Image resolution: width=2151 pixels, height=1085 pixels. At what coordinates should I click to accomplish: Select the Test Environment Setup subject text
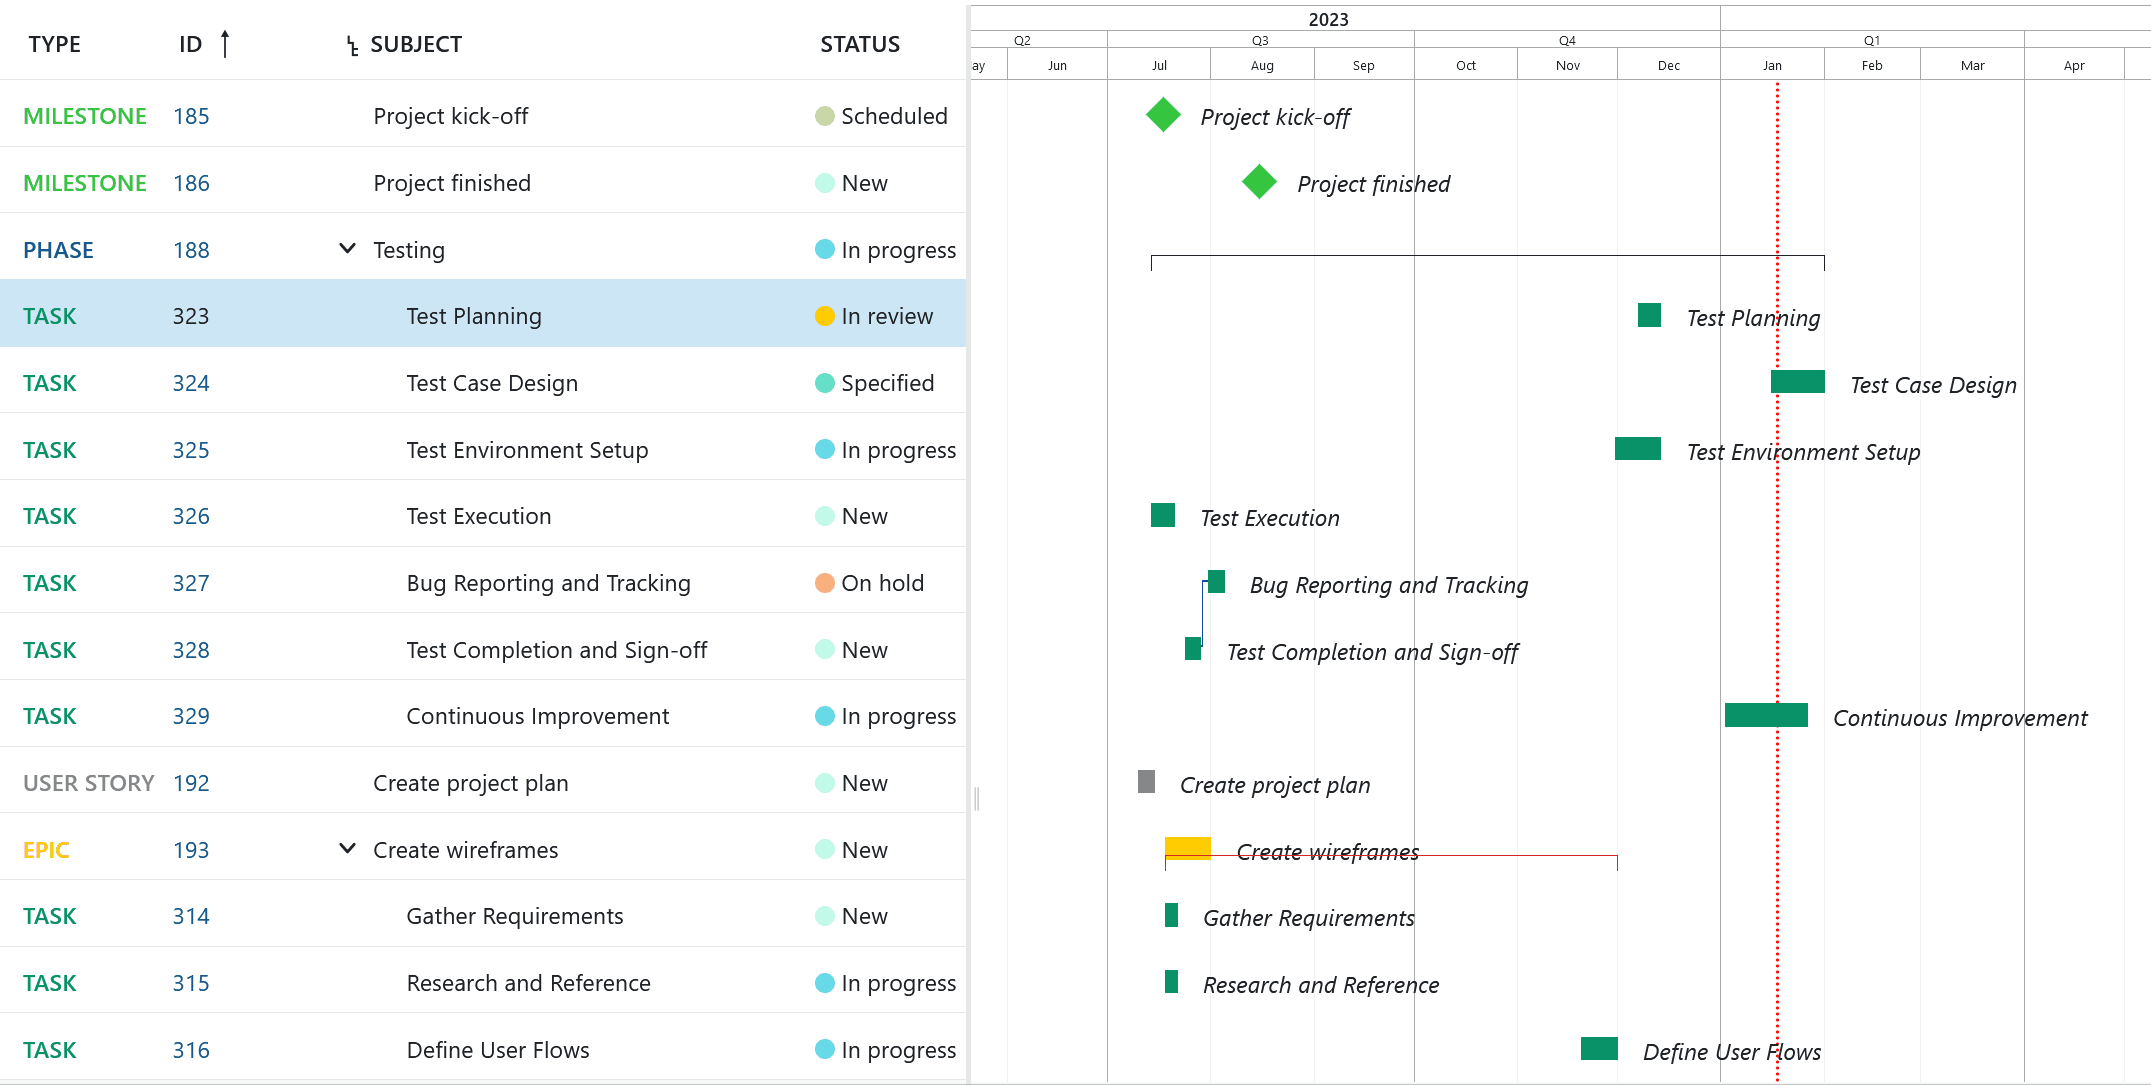527,449
